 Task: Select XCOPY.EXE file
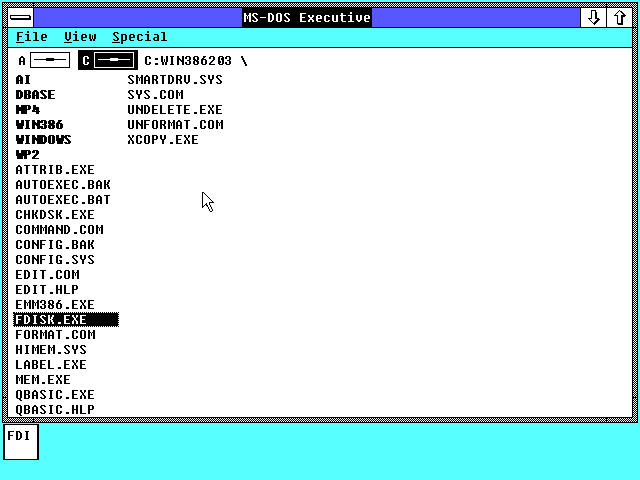tap(163, 140)
